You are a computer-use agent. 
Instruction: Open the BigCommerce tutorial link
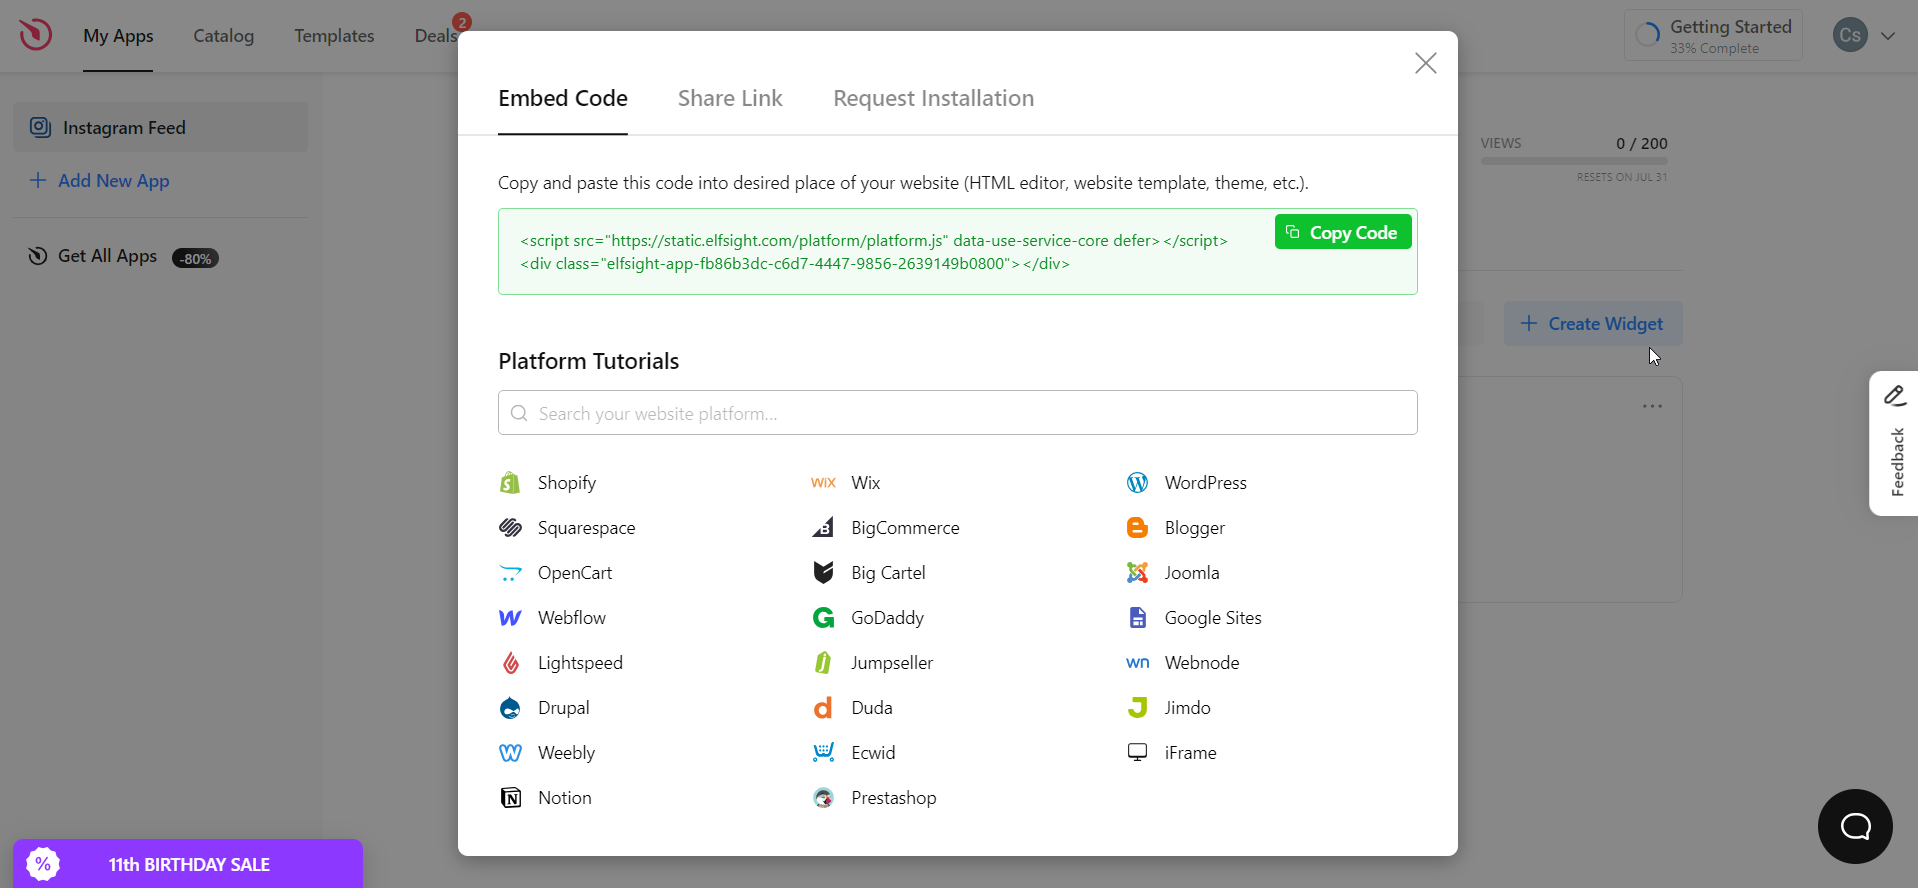[x=905, y=528]
